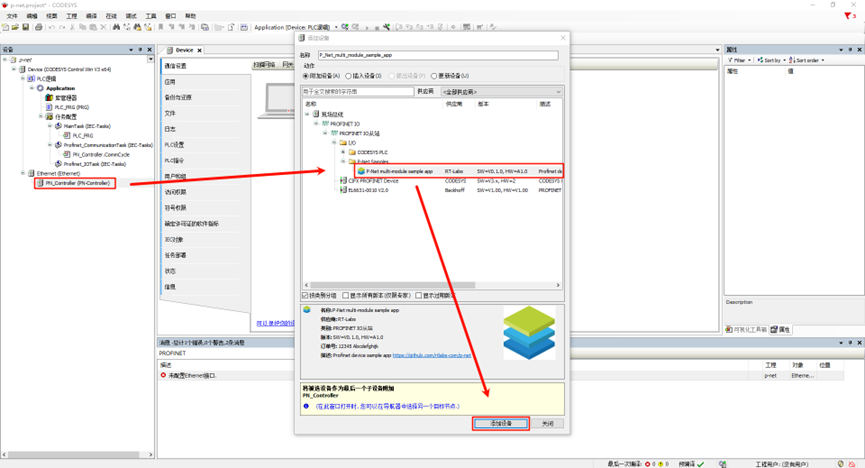Click the 添加设备 (Add device) button
The image size is (865, 468).
click(501, 423)
